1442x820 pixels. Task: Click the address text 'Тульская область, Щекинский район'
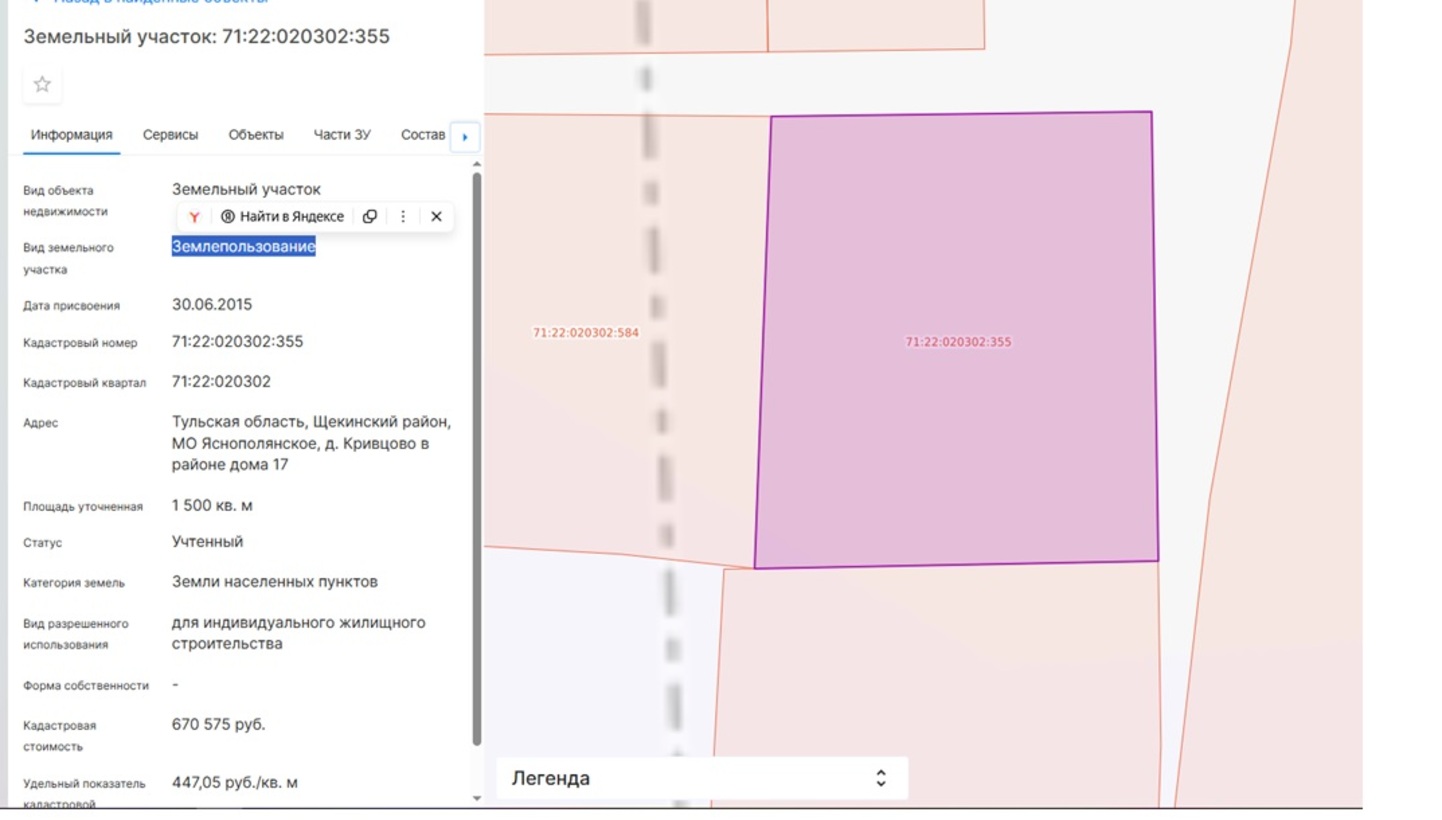311,422
